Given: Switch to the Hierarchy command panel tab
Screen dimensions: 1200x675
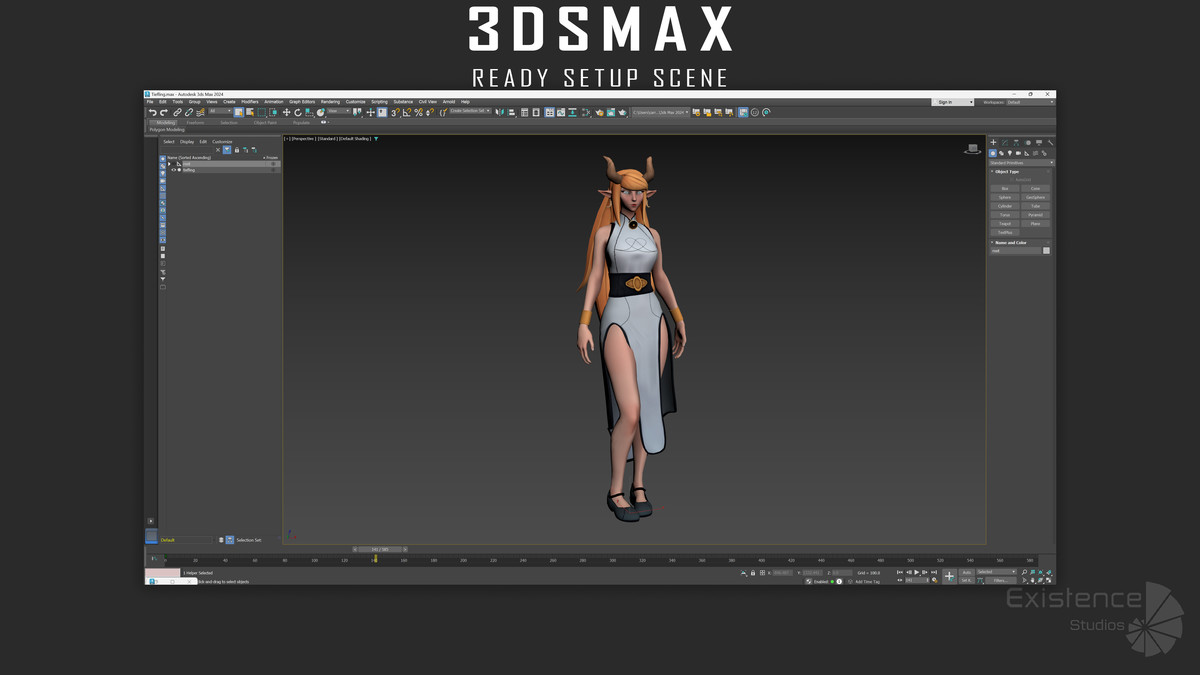Looking at the screenshot, I should (1016, 142).
